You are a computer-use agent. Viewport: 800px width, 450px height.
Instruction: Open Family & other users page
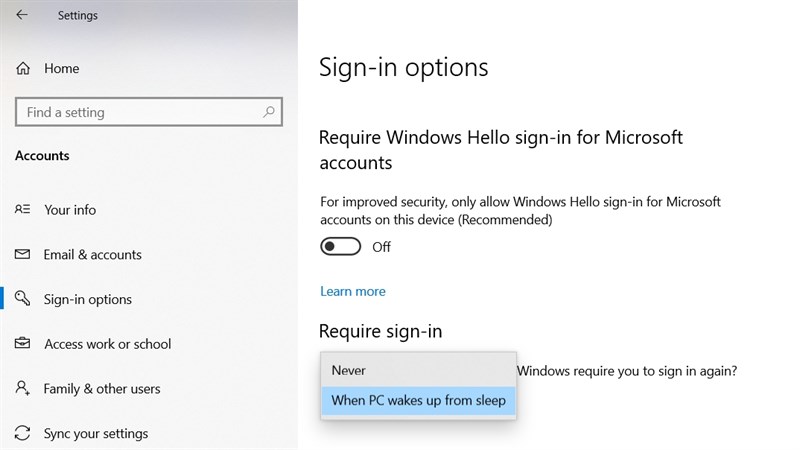pyautogui.click(x=102, y=389)
